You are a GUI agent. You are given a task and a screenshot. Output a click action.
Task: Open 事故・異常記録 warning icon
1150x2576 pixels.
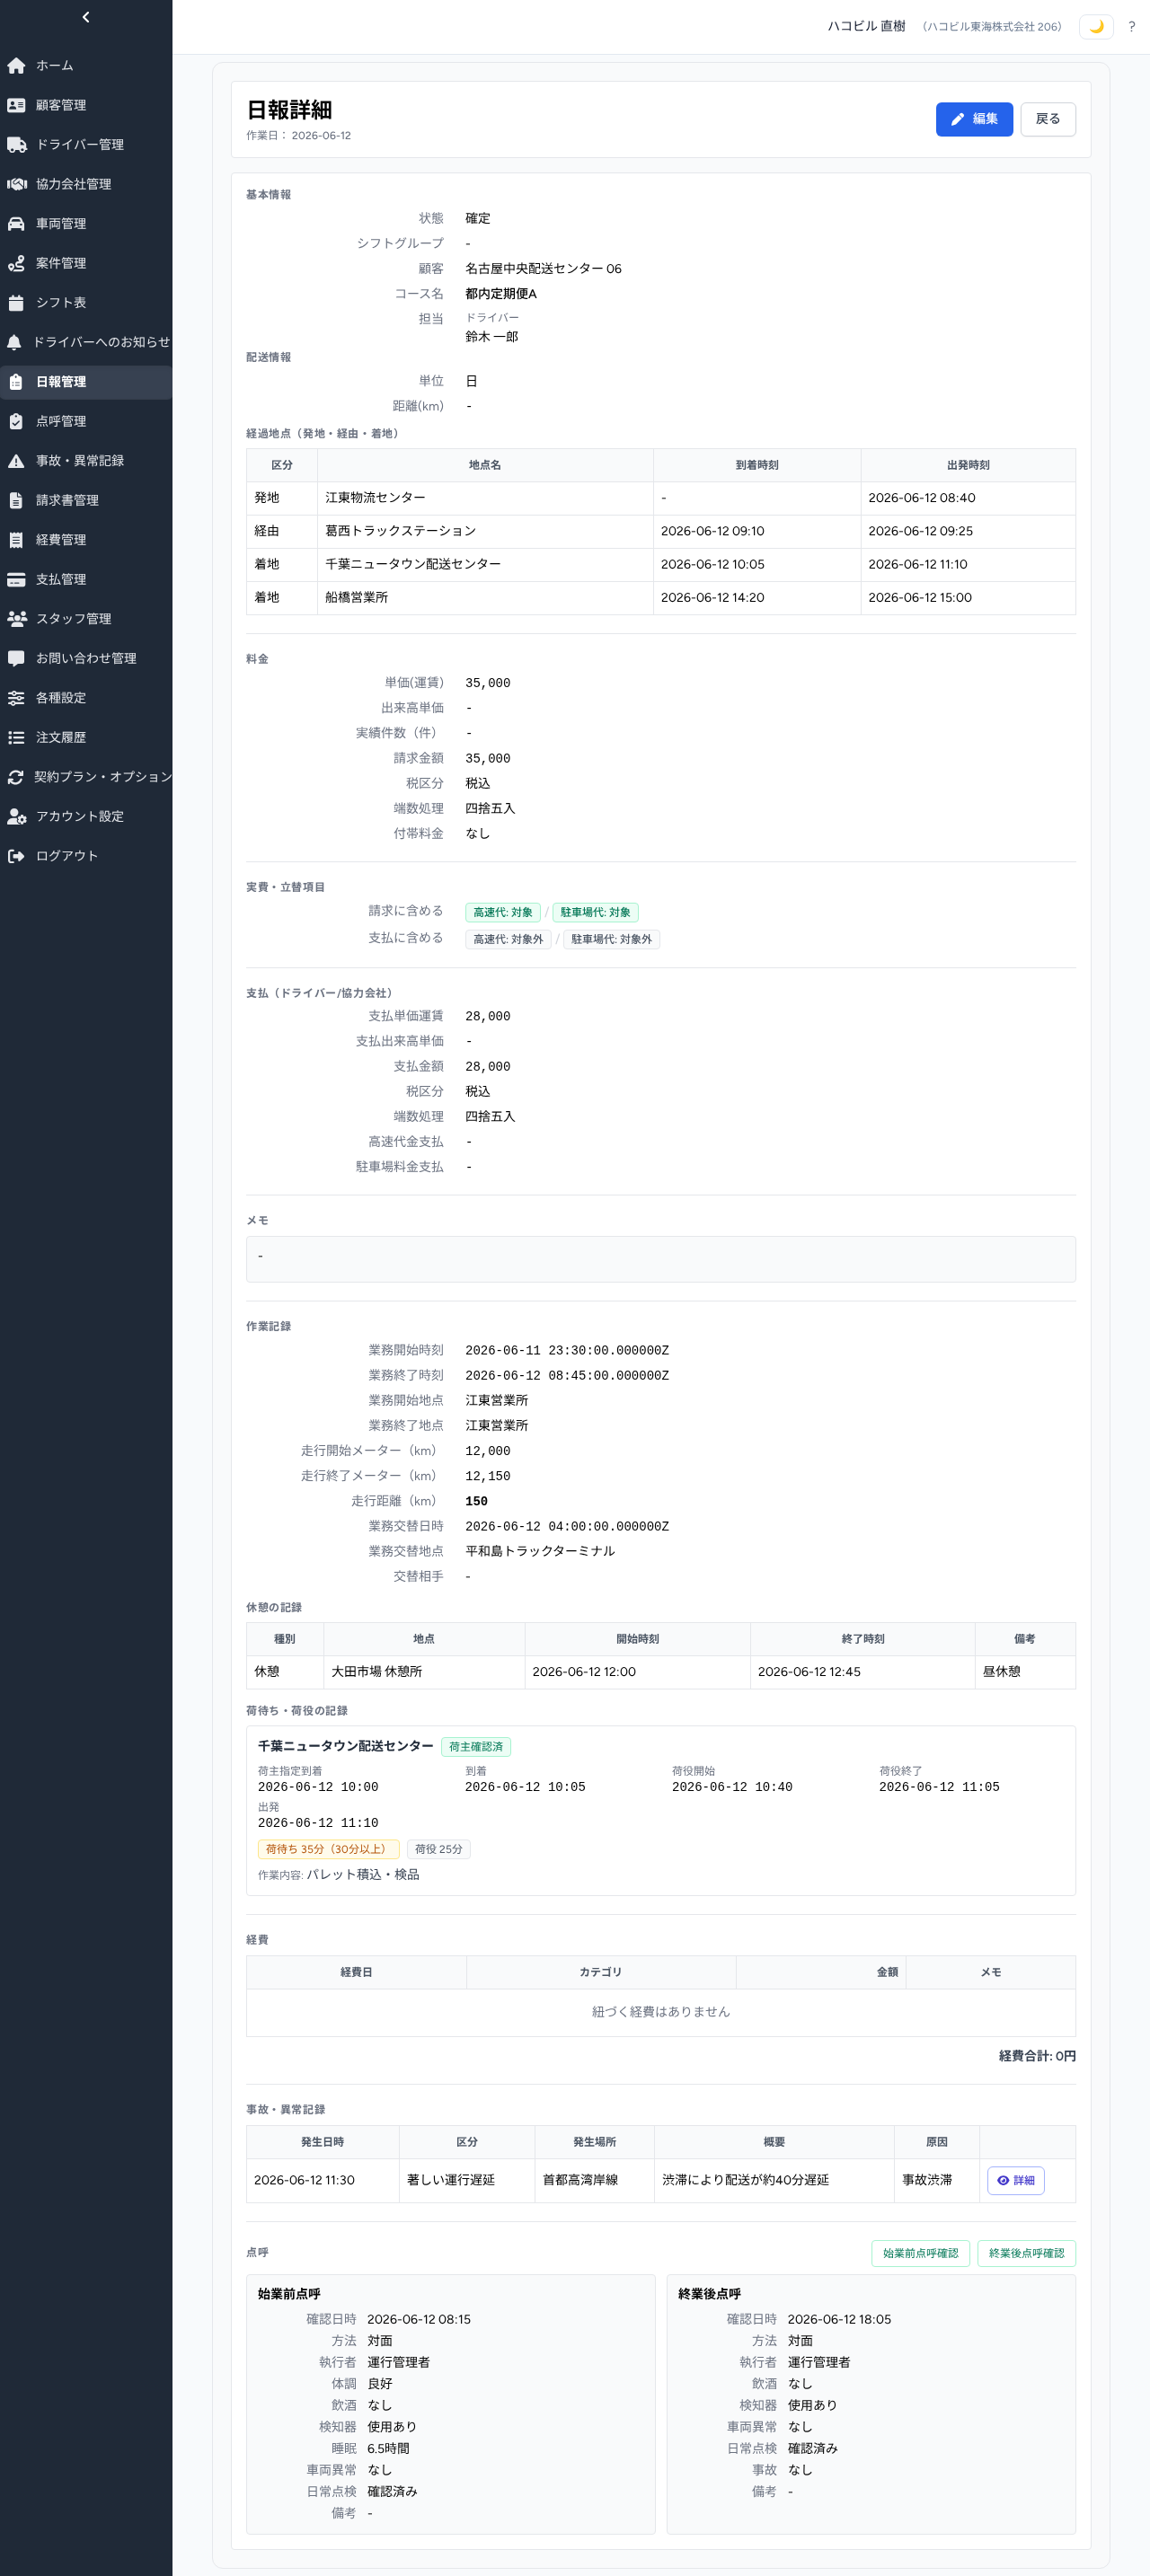point(16,461)
